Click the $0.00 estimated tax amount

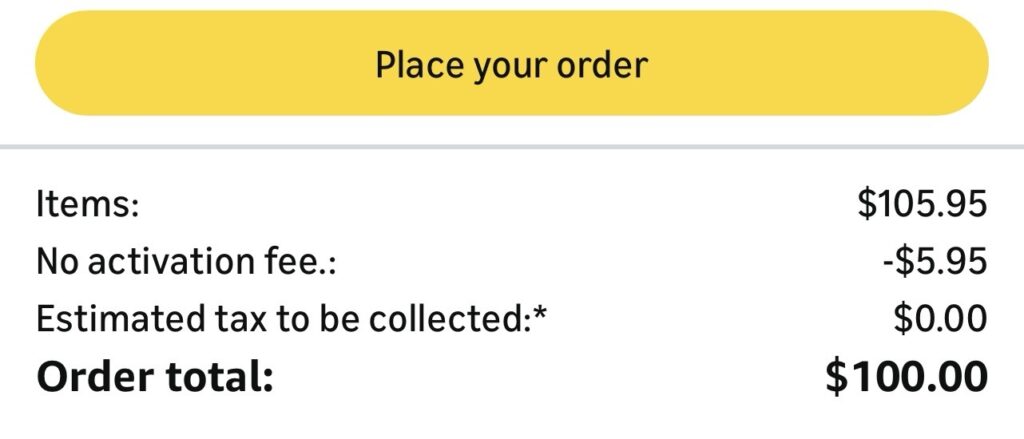pos(940,320)
